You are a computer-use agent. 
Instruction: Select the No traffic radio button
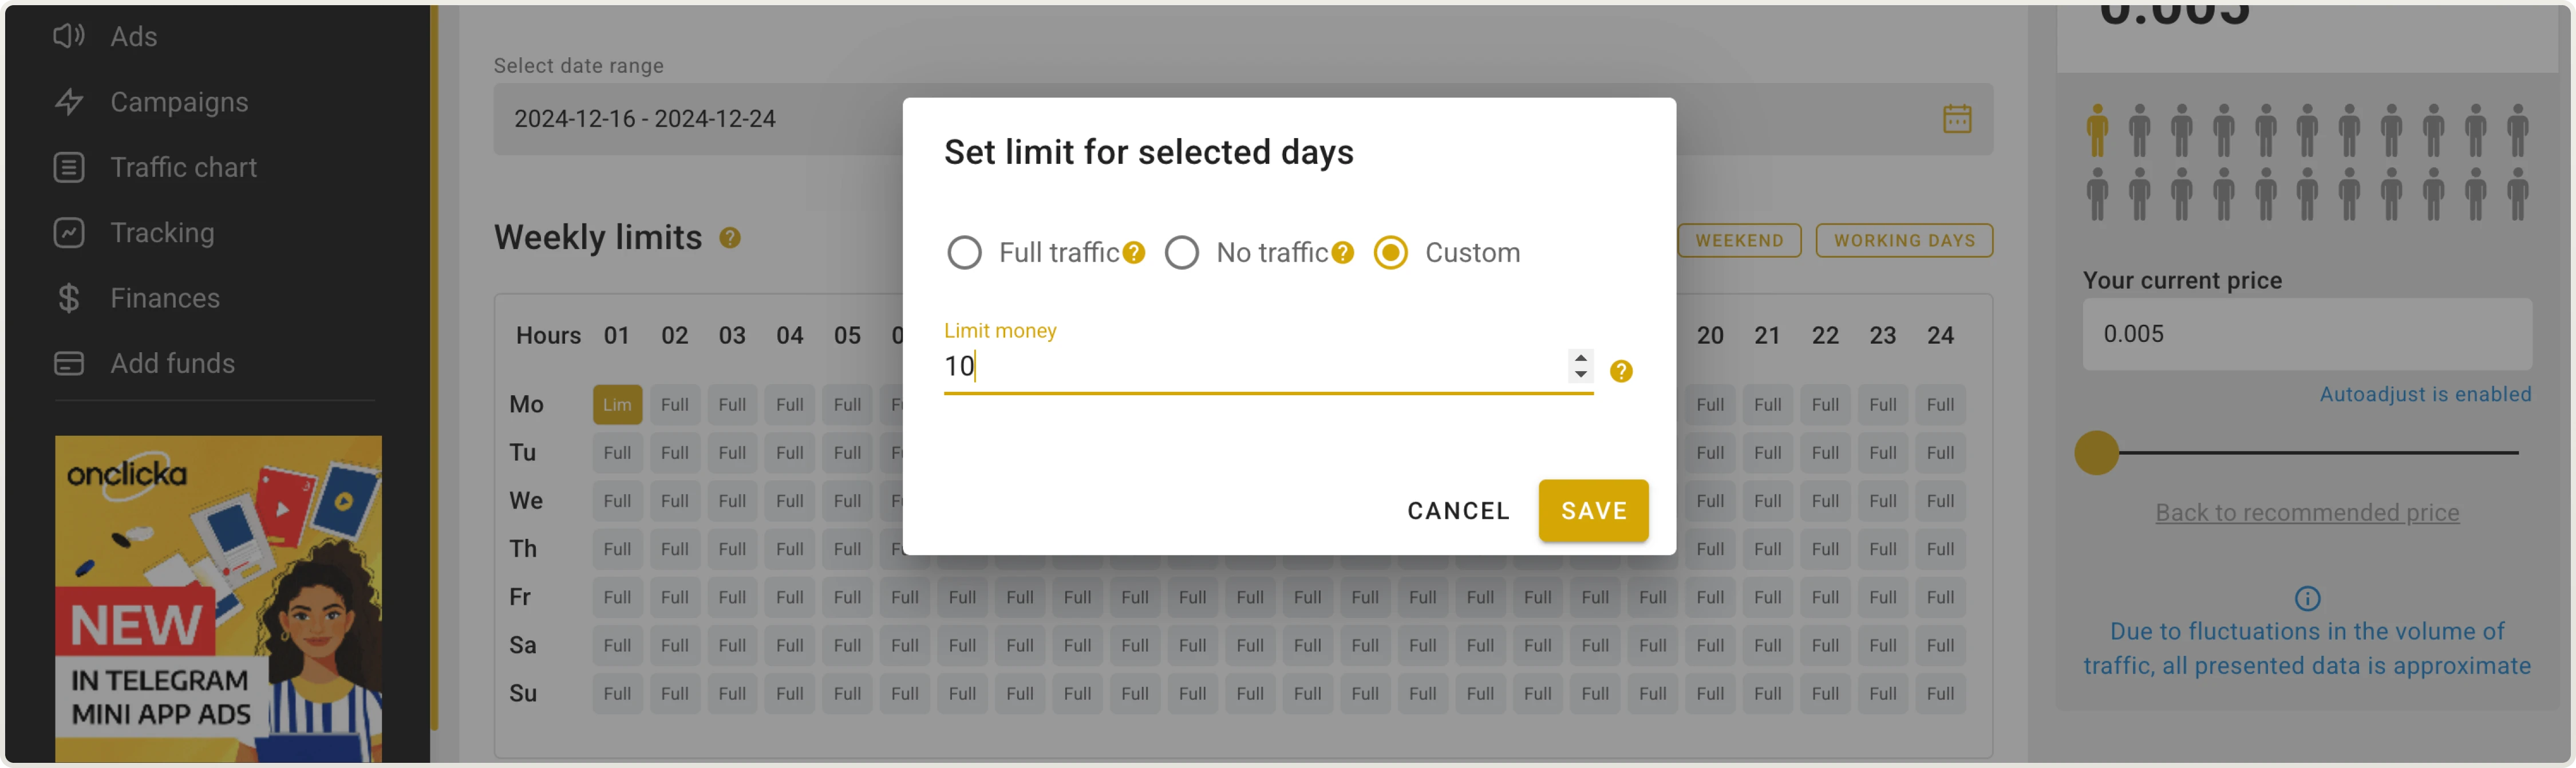[x=1182, y=252]
